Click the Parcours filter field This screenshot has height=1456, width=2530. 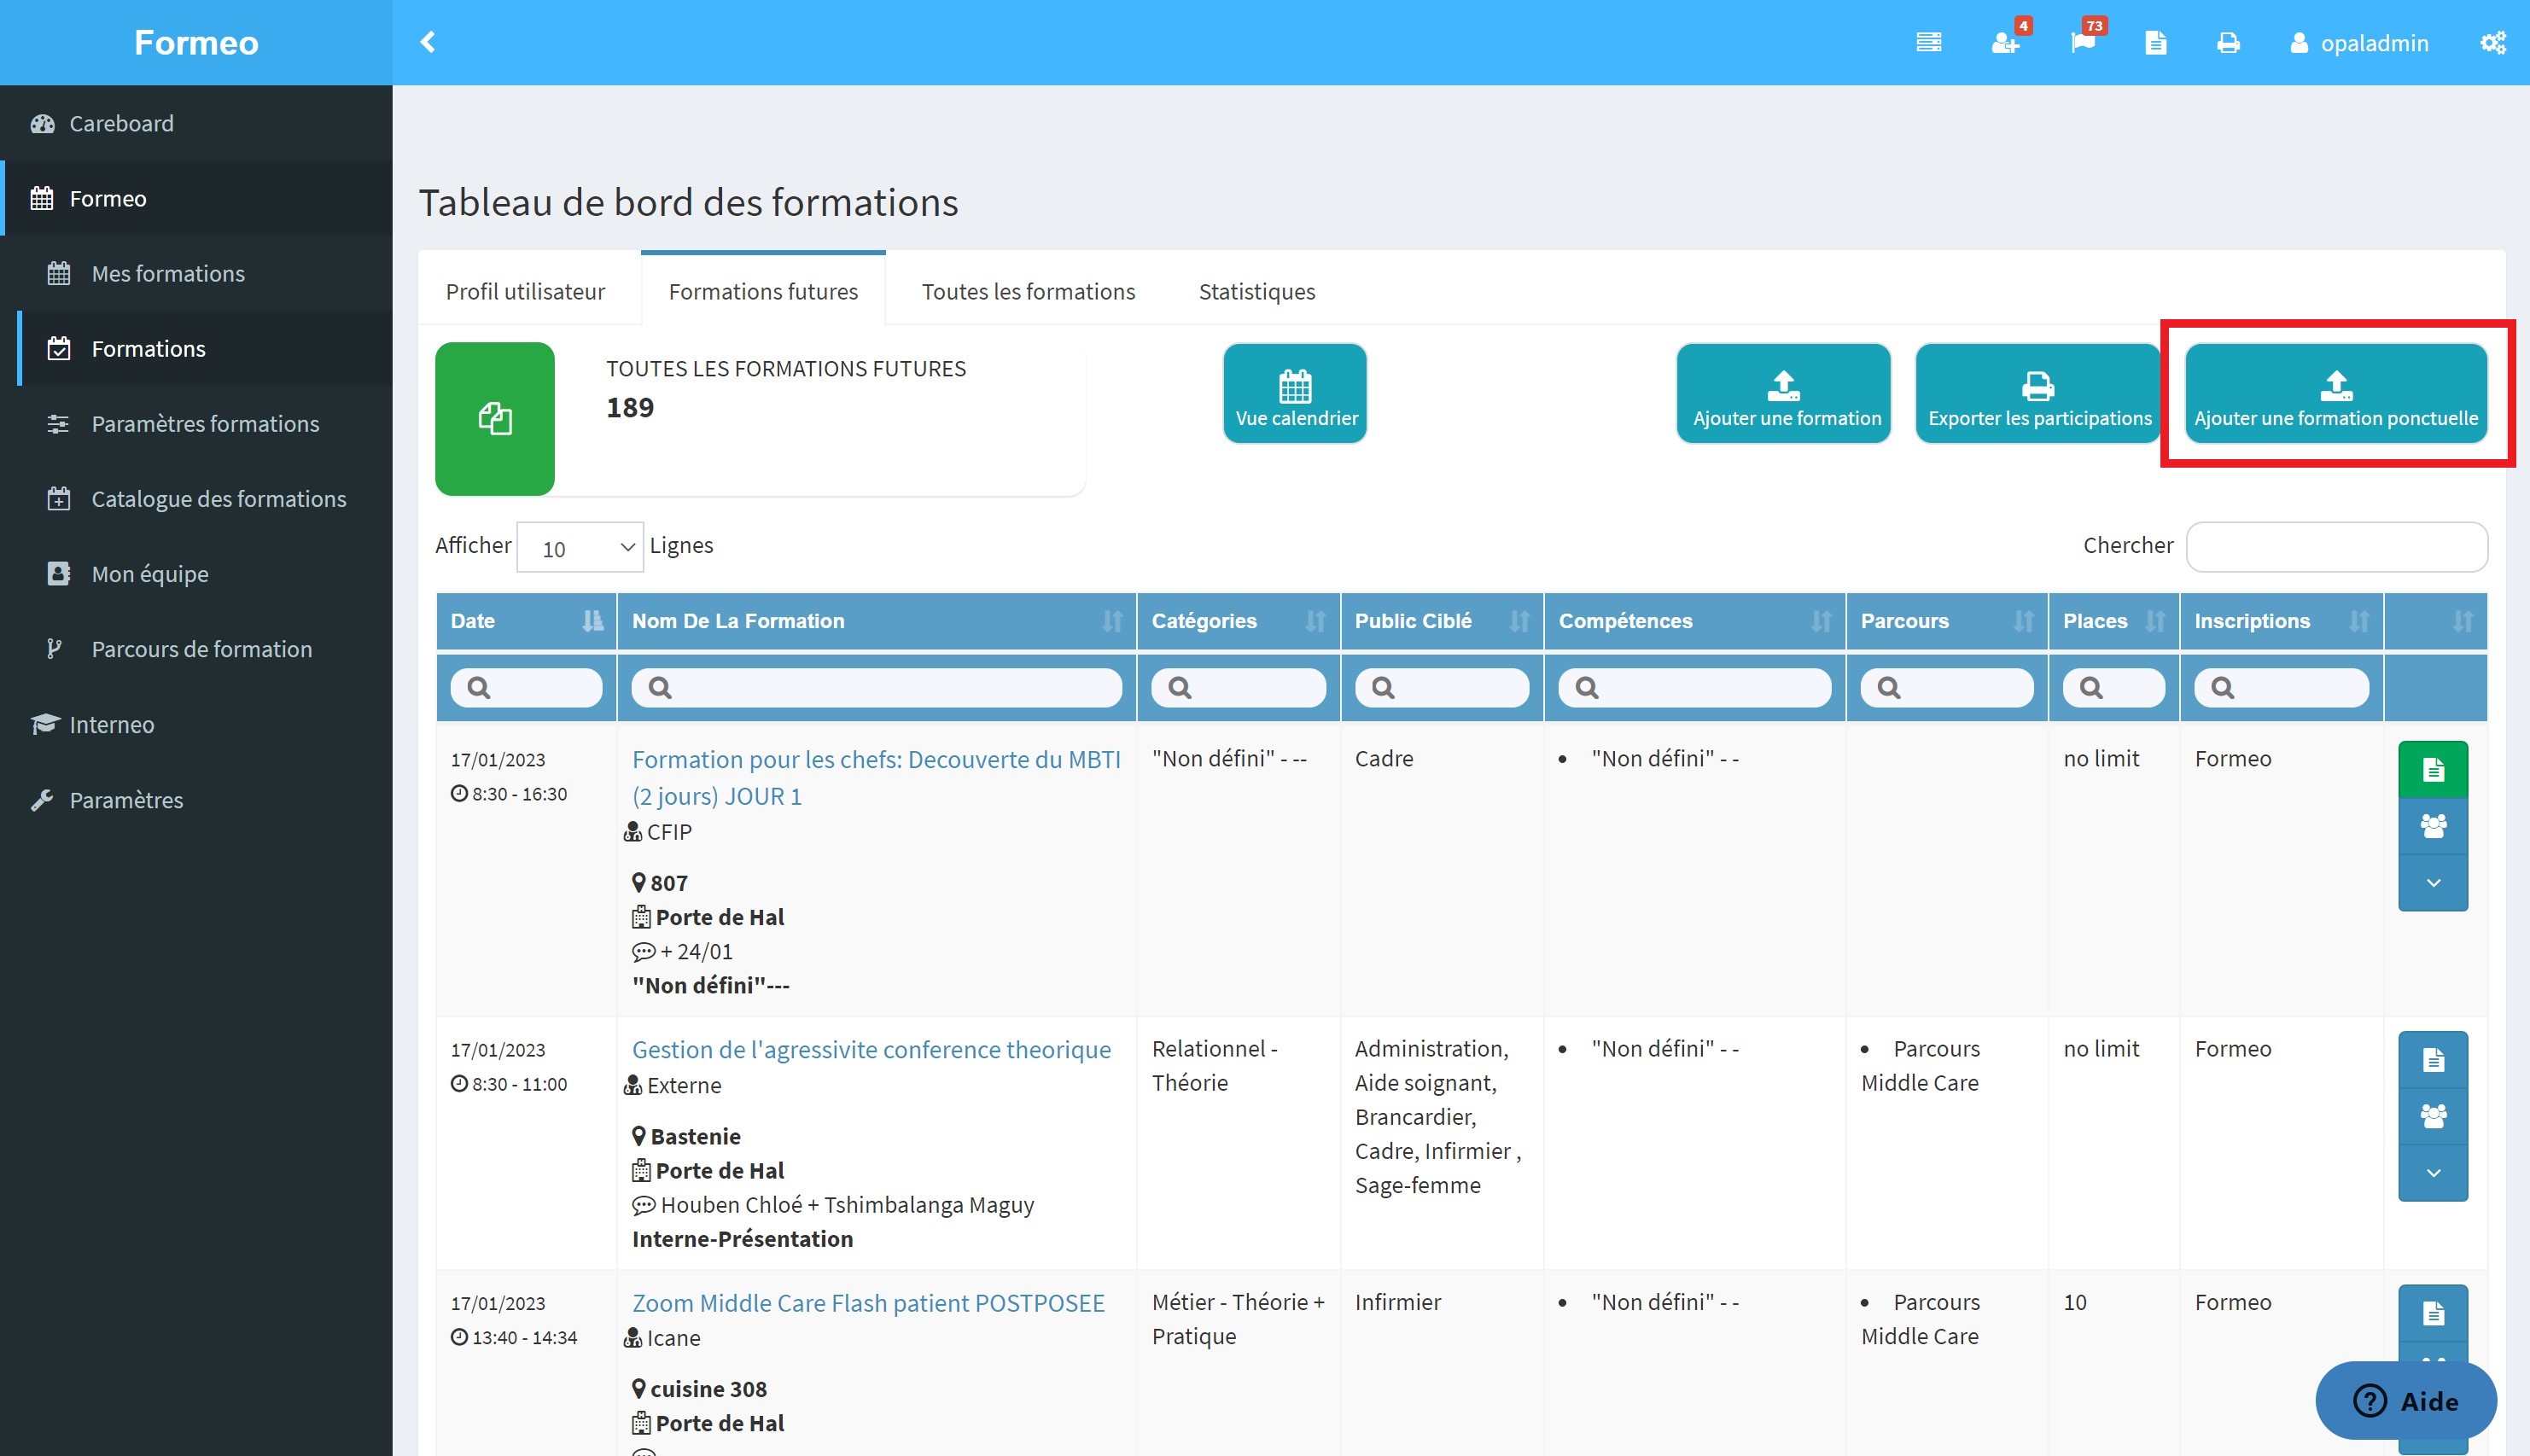tap(1946, 687)
